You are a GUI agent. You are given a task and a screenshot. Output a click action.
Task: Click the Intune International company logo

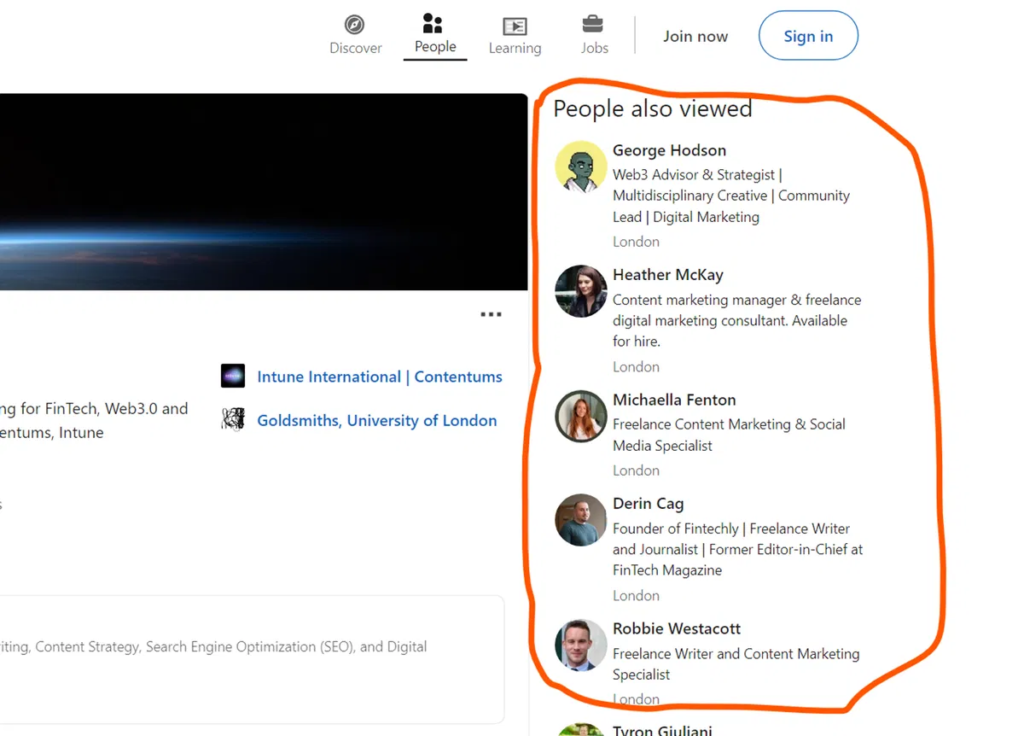point(232,376)
